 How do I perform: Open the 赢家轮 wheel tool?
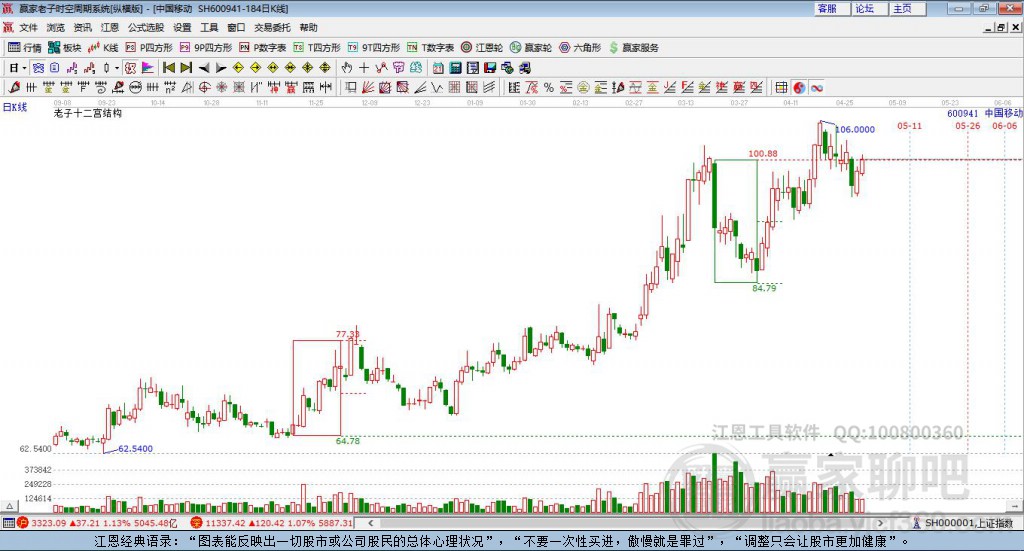[531, 48]
